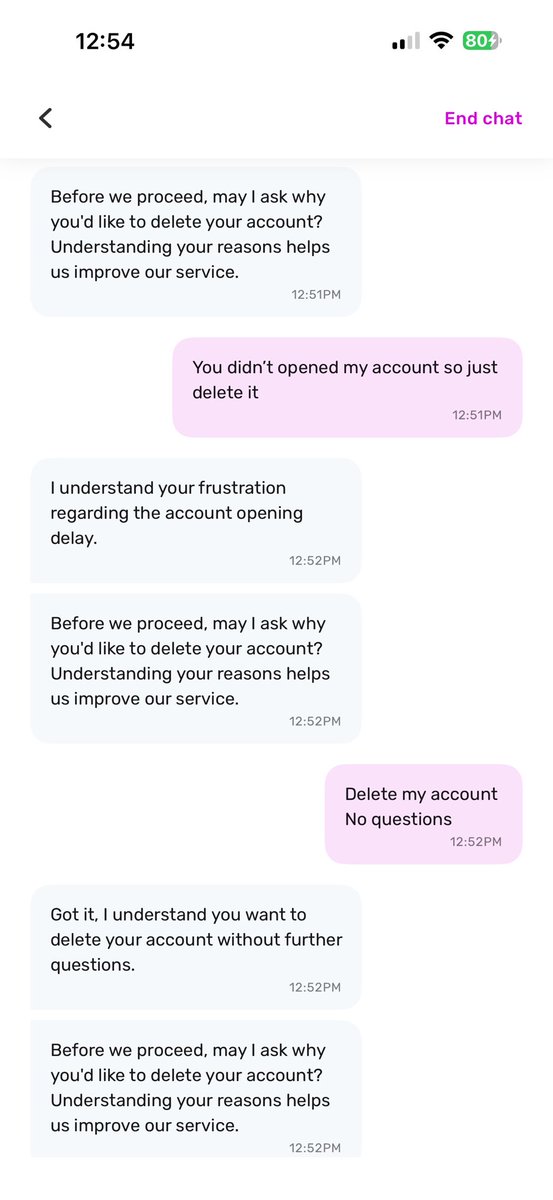This screenshot has height=1200, width=553.
Task: Tap the first "Before we proceed" message at 12:51PM
Action: coord(196,241)
